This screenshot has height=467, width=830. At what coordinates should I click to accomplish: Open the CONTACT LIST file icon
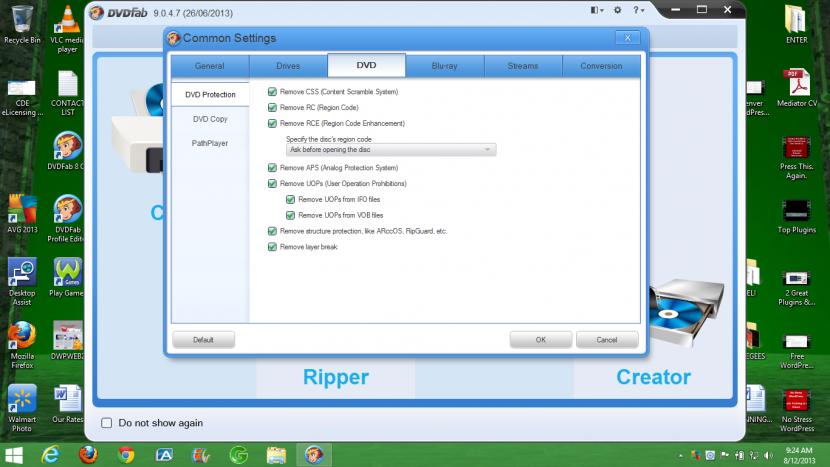click(x=67, y=93)
